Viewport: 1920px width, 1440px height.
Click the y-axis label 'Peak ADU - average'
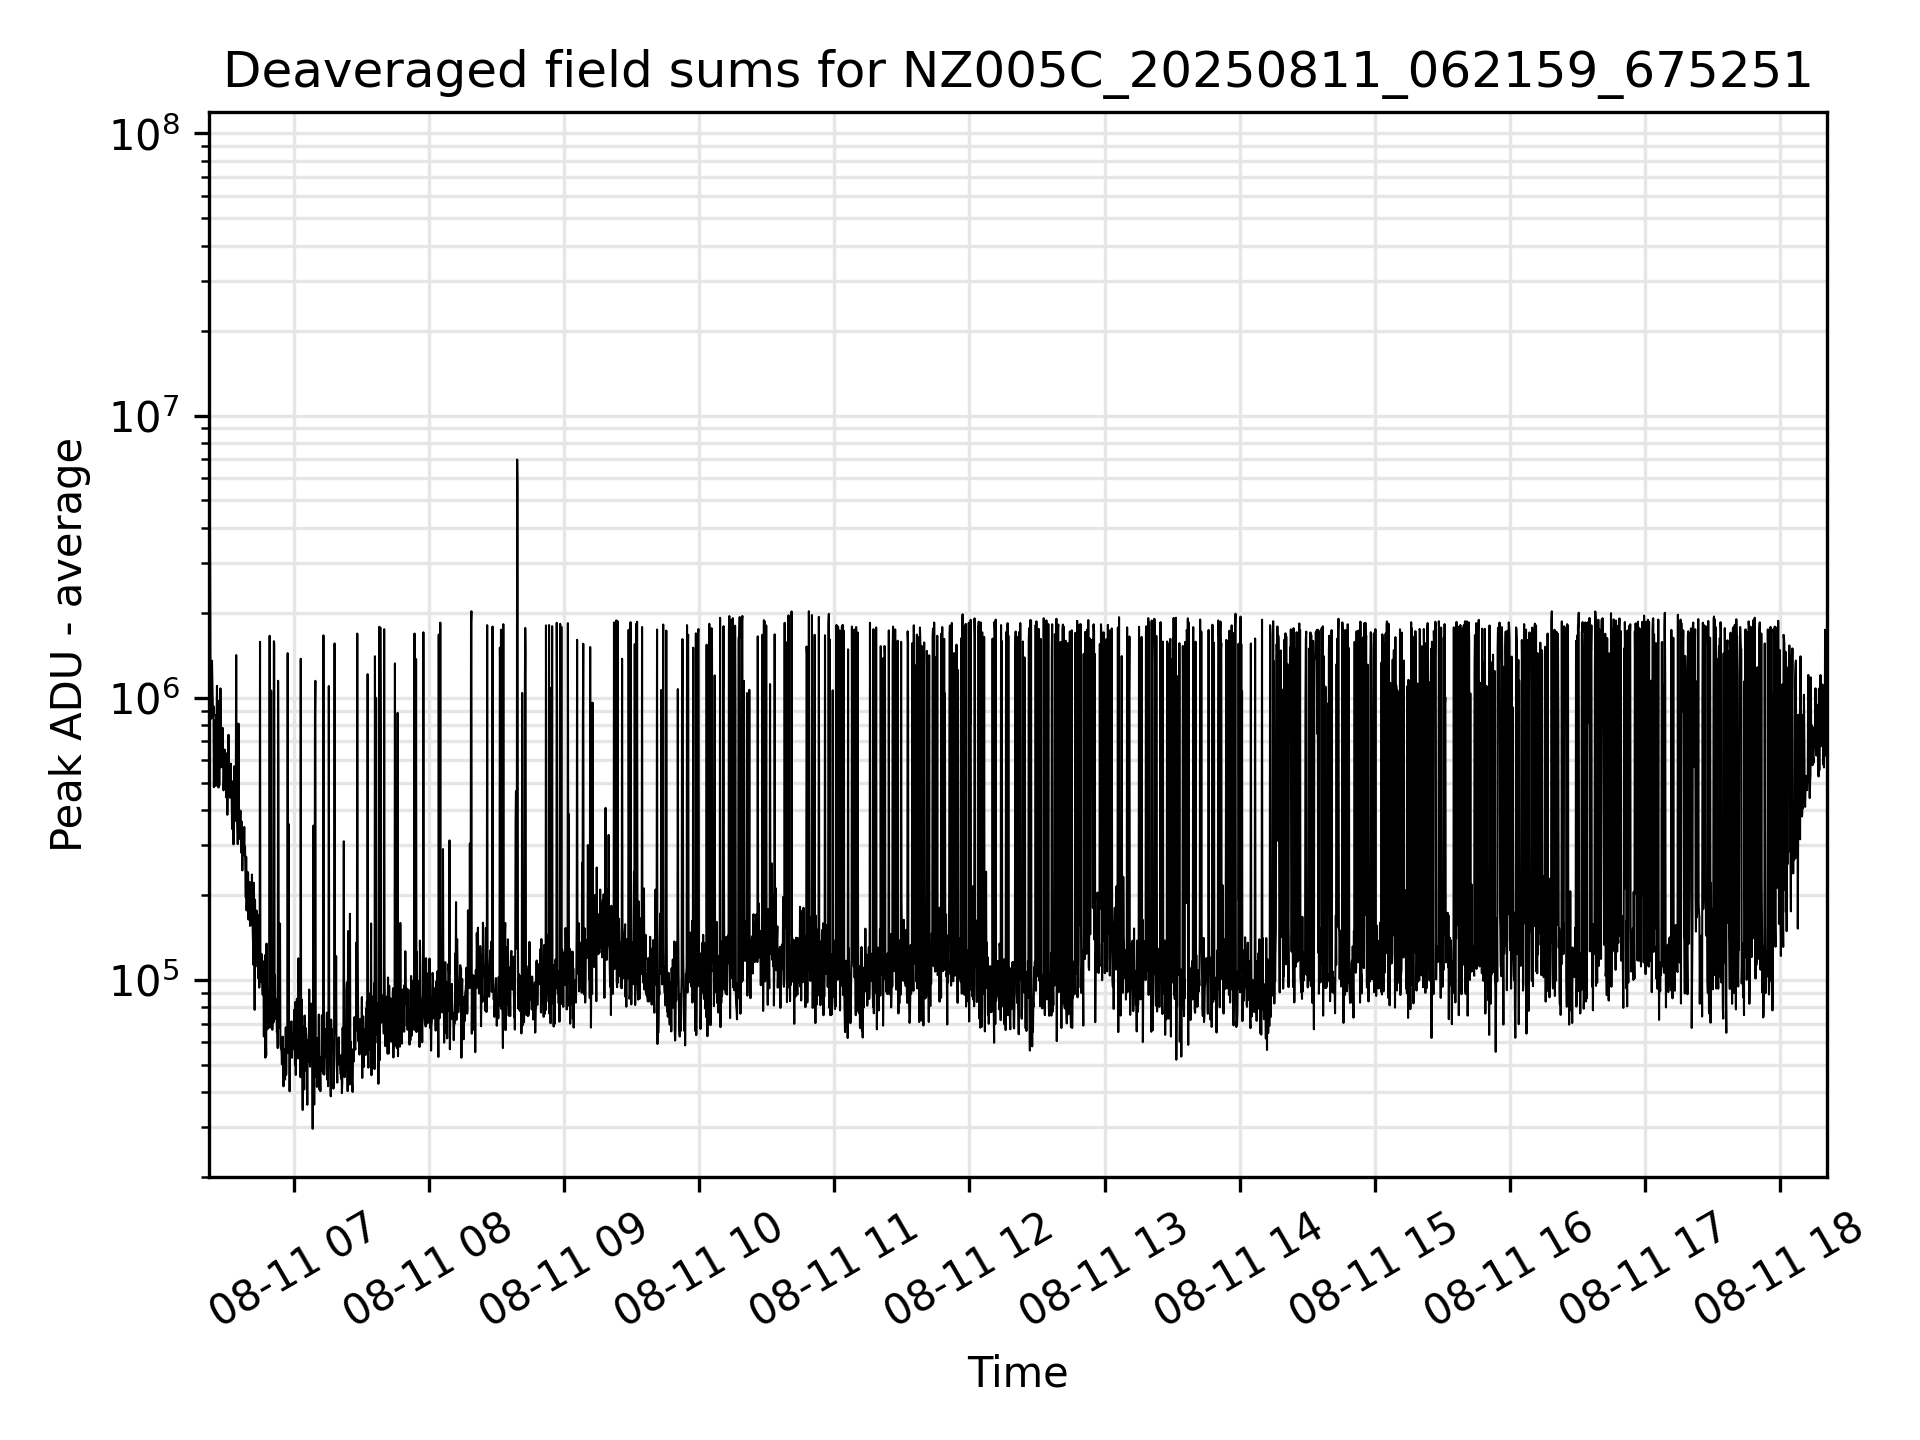pos(67,645)
